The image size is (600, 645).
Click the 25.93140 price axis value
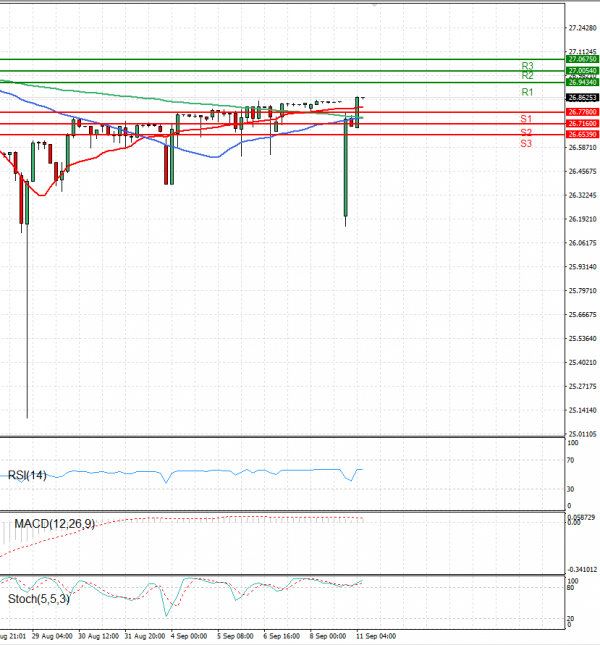(x=582, y=267)
